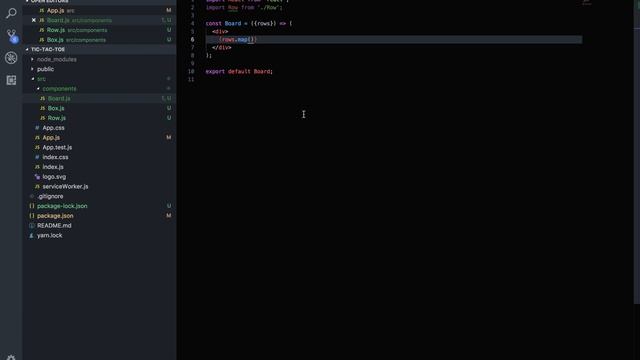The height and width of the screenshot is (360, 640).
Task: Click the braces icon beside package-lock.json
Action: 32,206
